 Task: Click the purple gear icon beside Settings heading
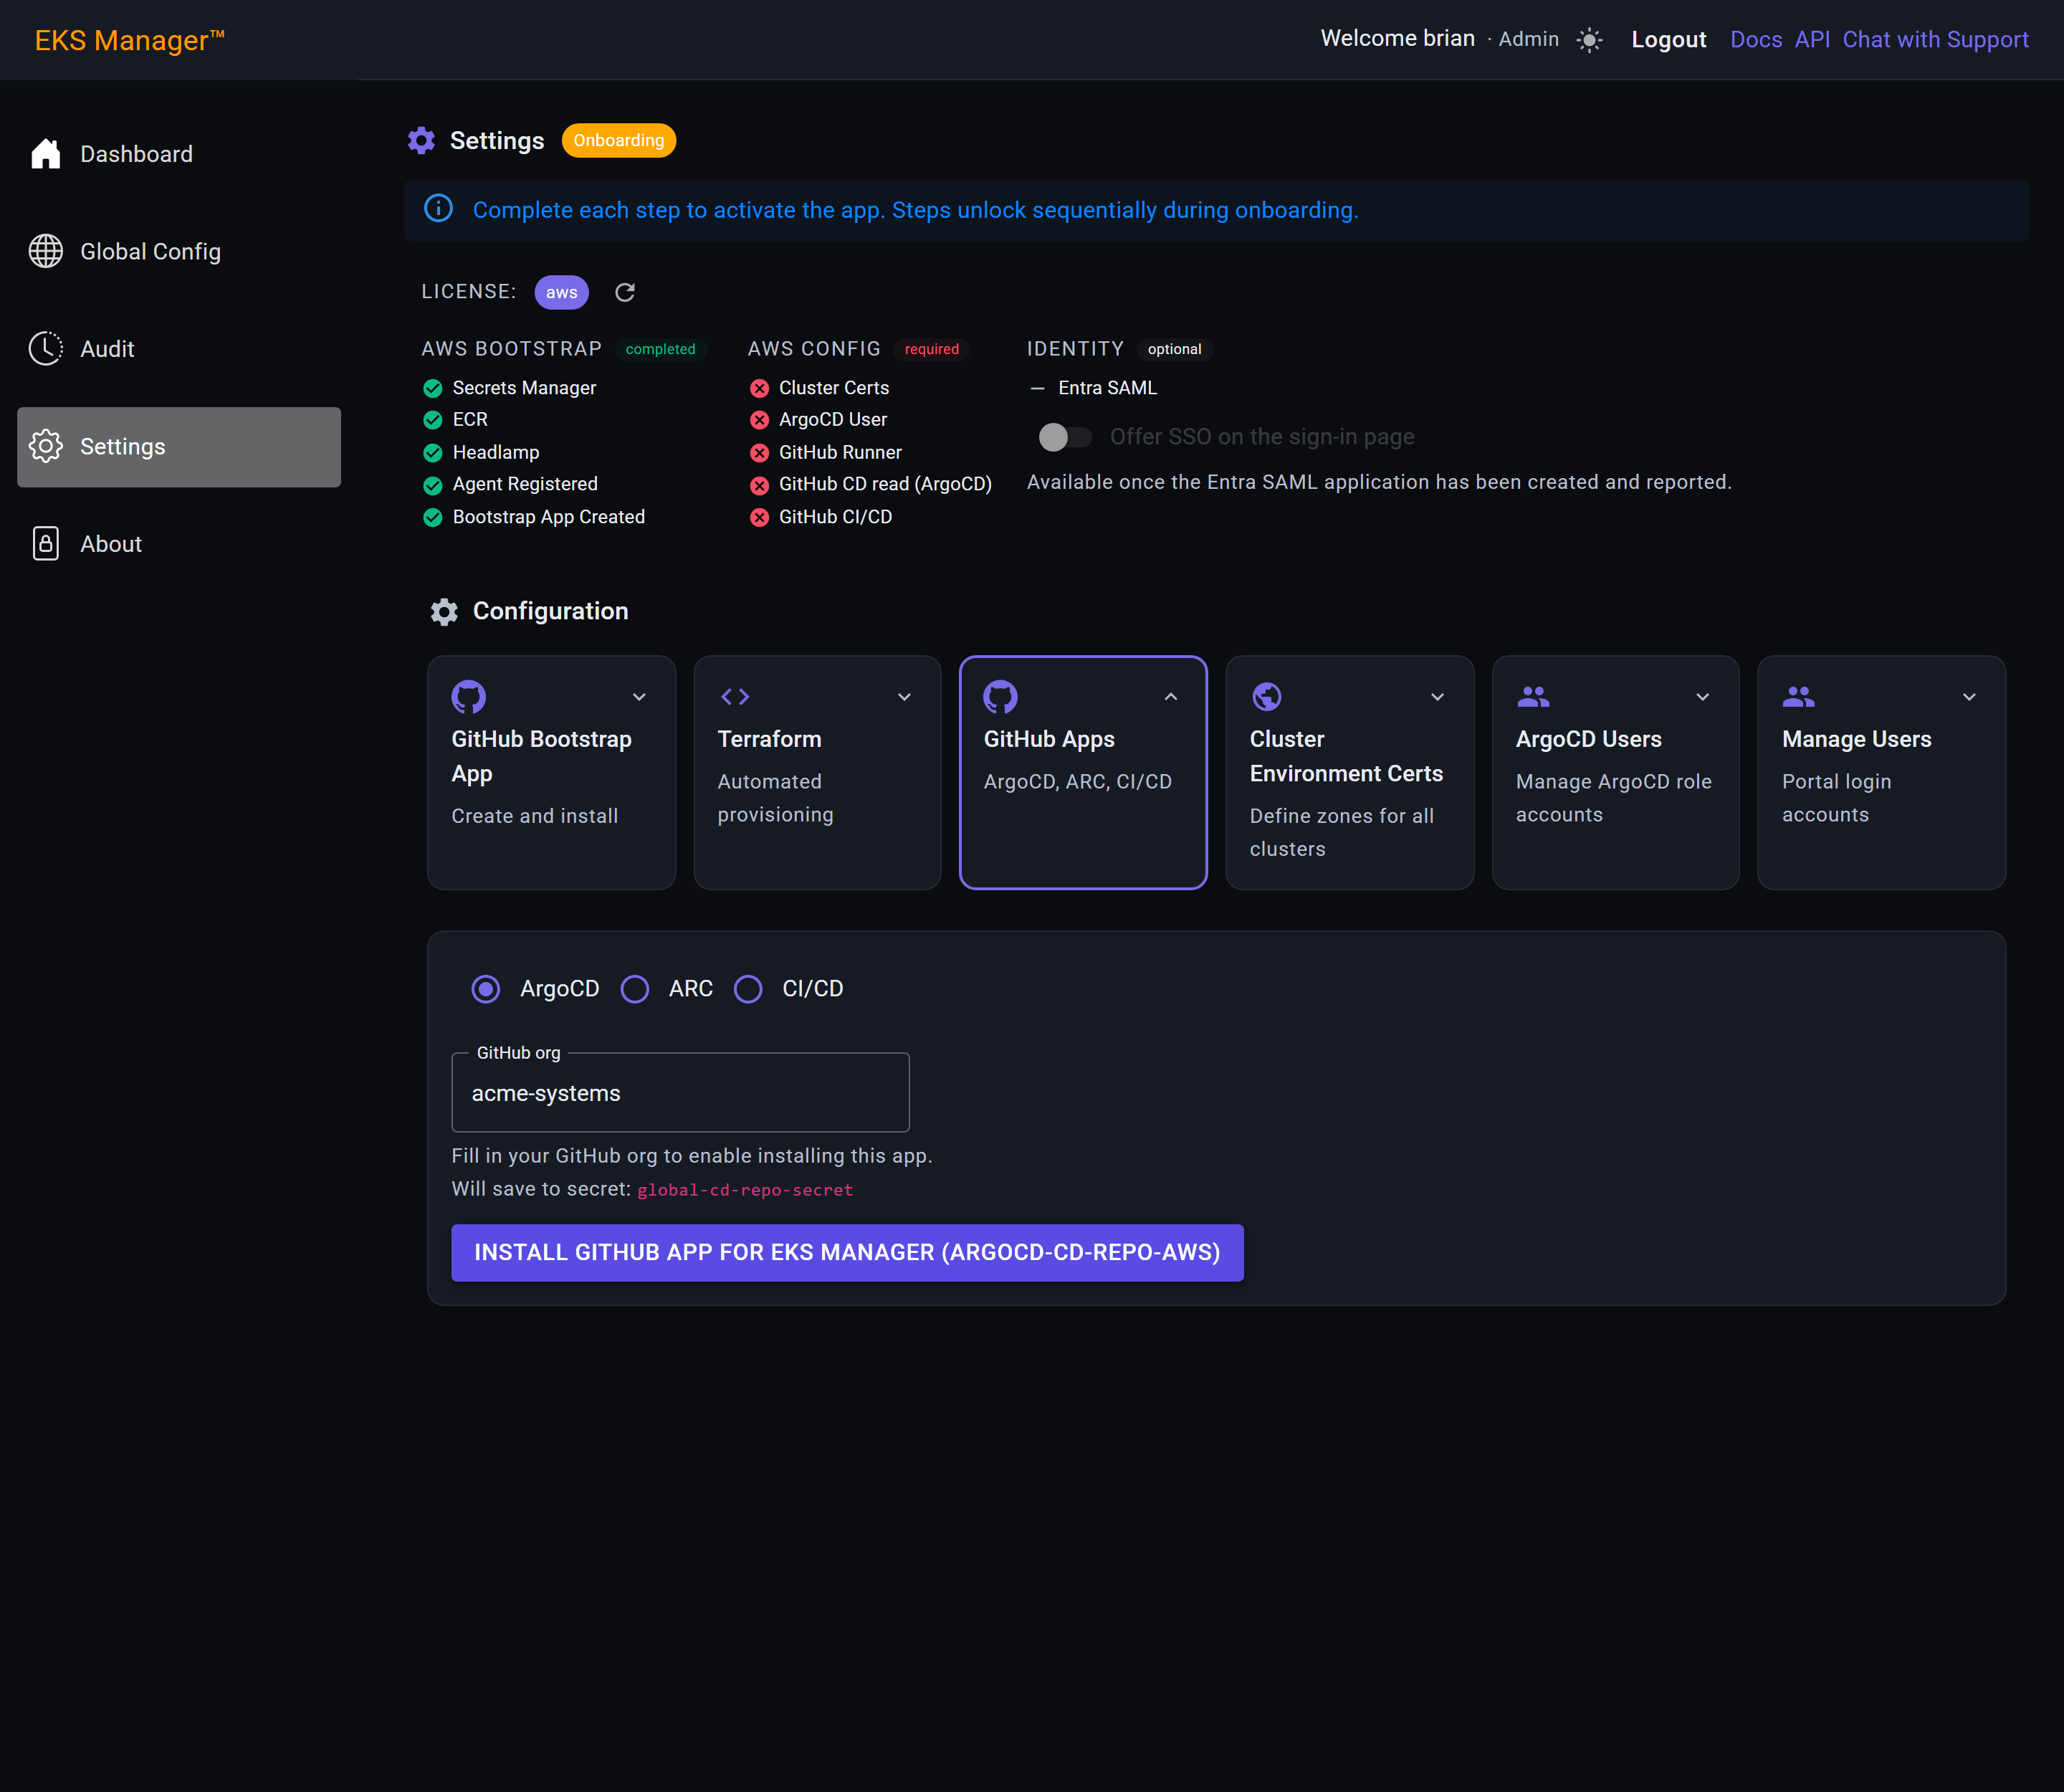tap(421, 140)
